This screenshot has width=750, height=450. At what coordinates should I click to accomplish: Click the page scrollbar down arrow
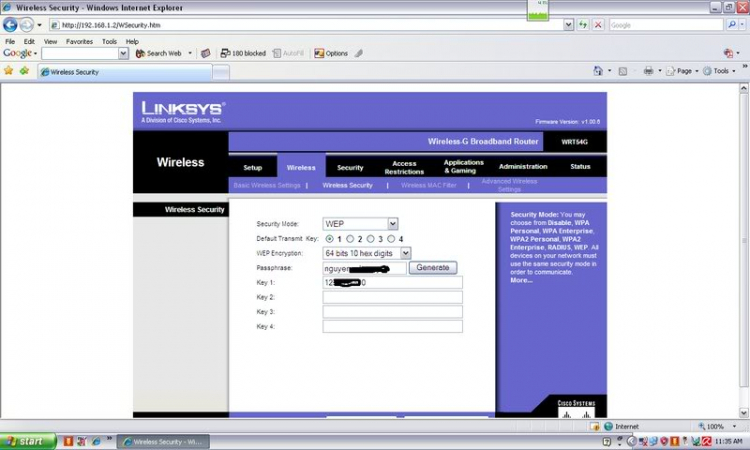(743, 413)
